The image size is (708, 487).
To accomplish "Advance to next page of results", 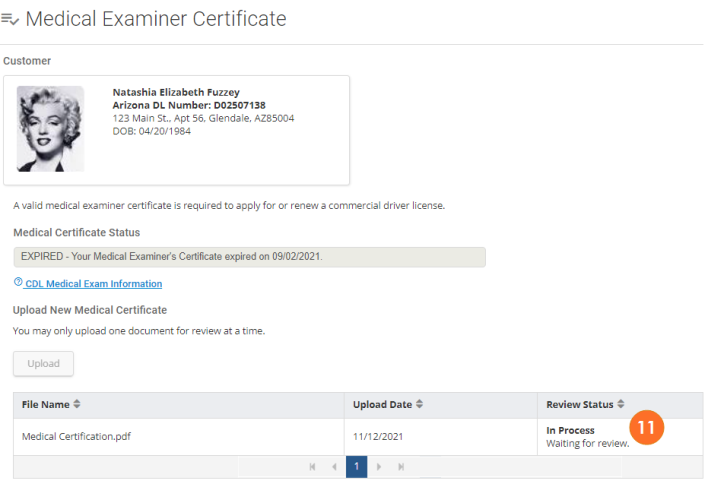I will 379,467.
